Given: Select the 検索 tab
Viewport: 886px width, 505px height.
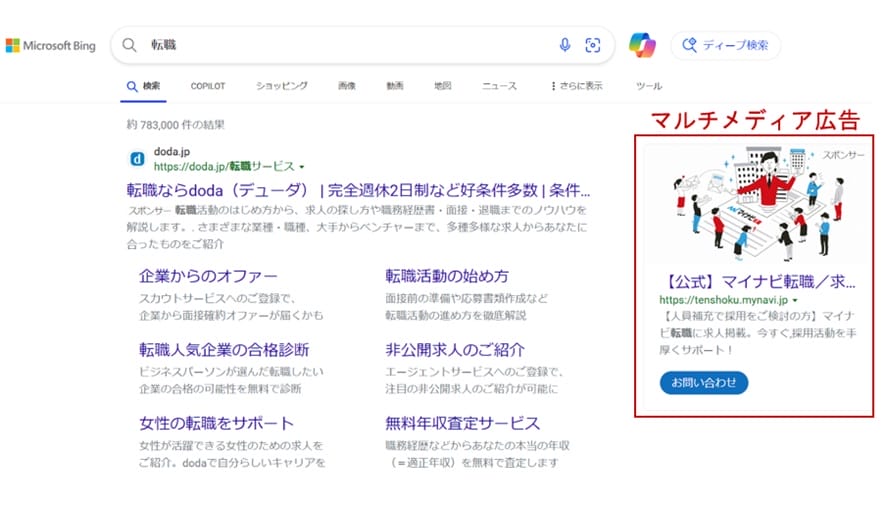Looking at the screenshot, I should click(144, 86).
